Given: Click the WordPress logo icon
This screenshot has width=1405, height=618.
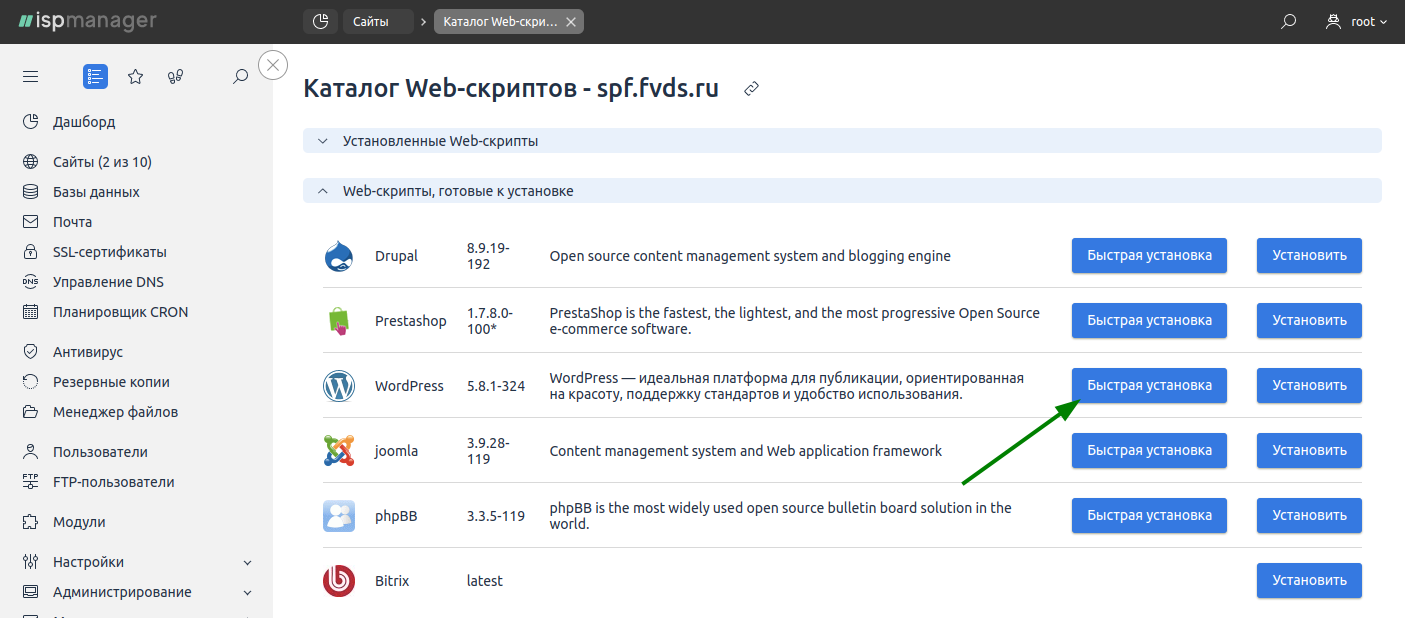Looking at the screenshot, I should [339, 386].
